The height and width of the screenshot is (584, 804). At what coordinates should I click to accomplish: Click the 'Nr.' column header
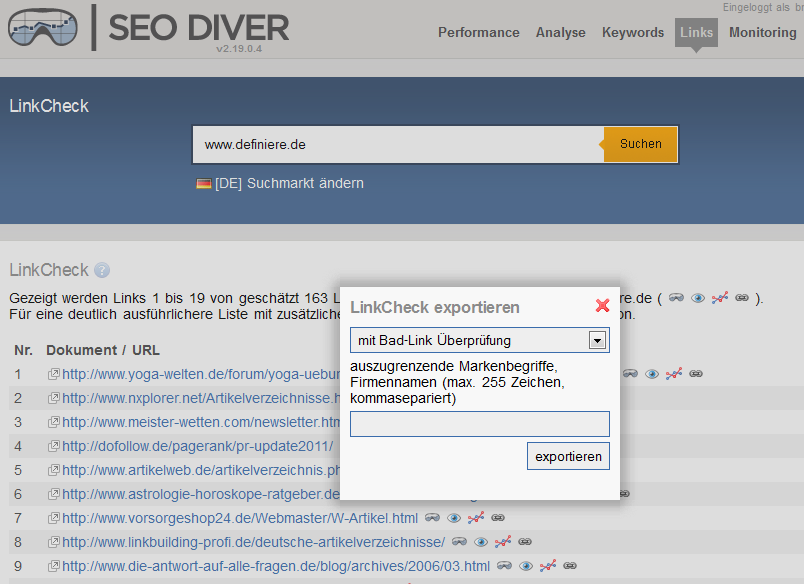pyautogui.click(x=24, y=350)
